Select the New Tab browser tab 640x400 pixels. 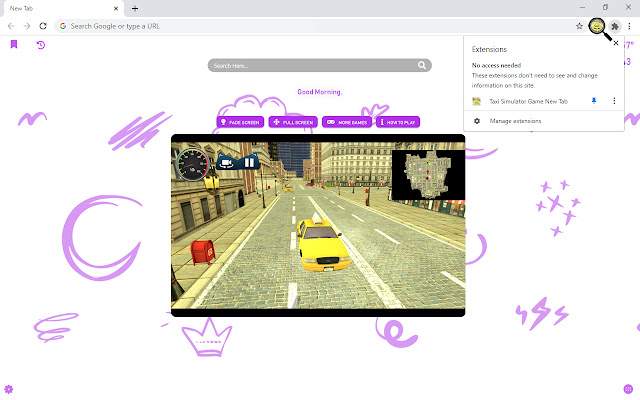coord(63,9)
